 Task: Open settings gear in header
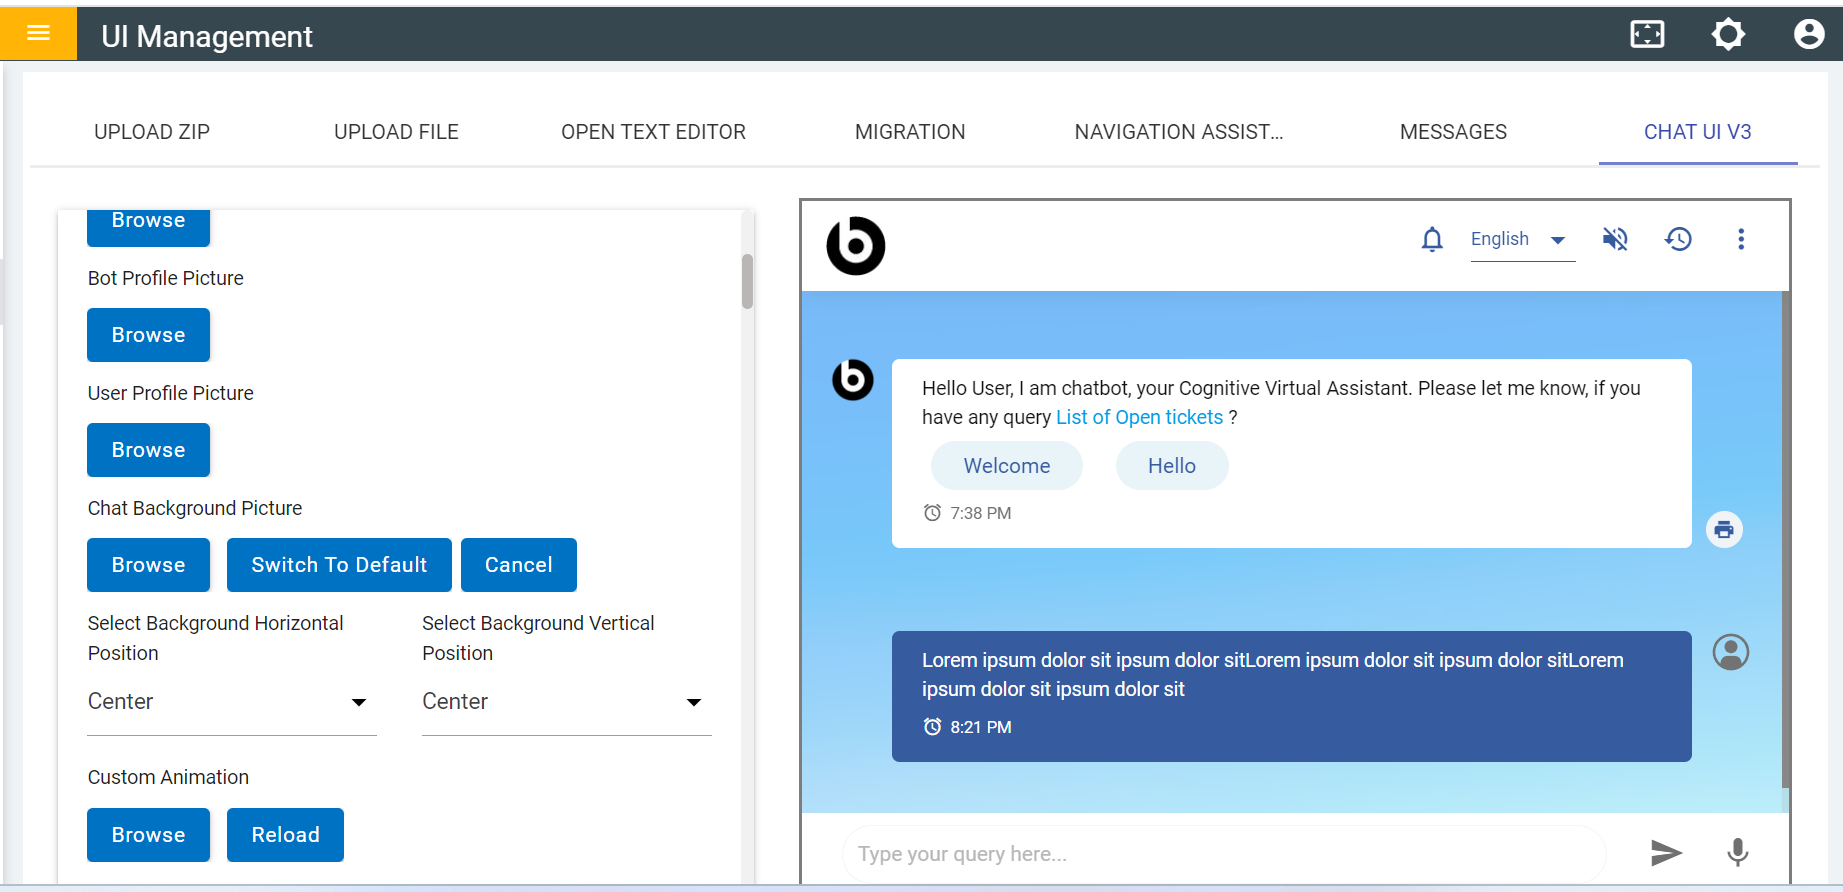[x=1728, y=34]
